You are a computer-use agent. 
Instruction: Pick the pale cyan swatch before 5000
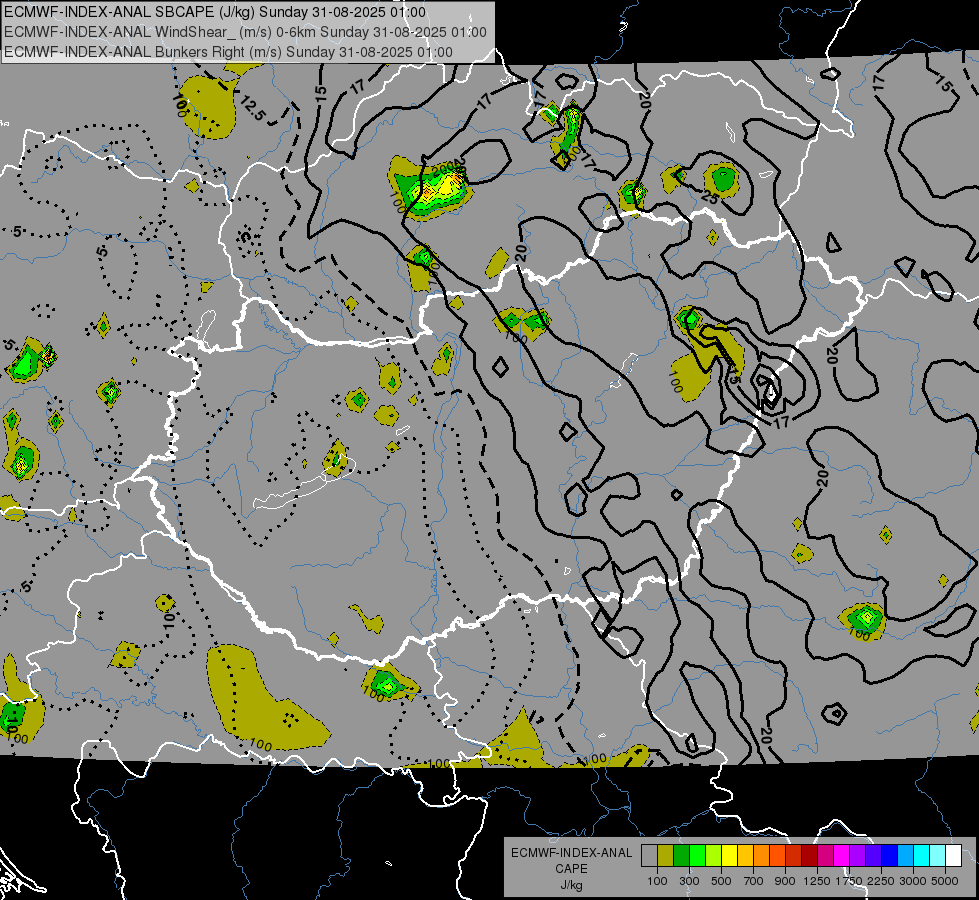937,855
